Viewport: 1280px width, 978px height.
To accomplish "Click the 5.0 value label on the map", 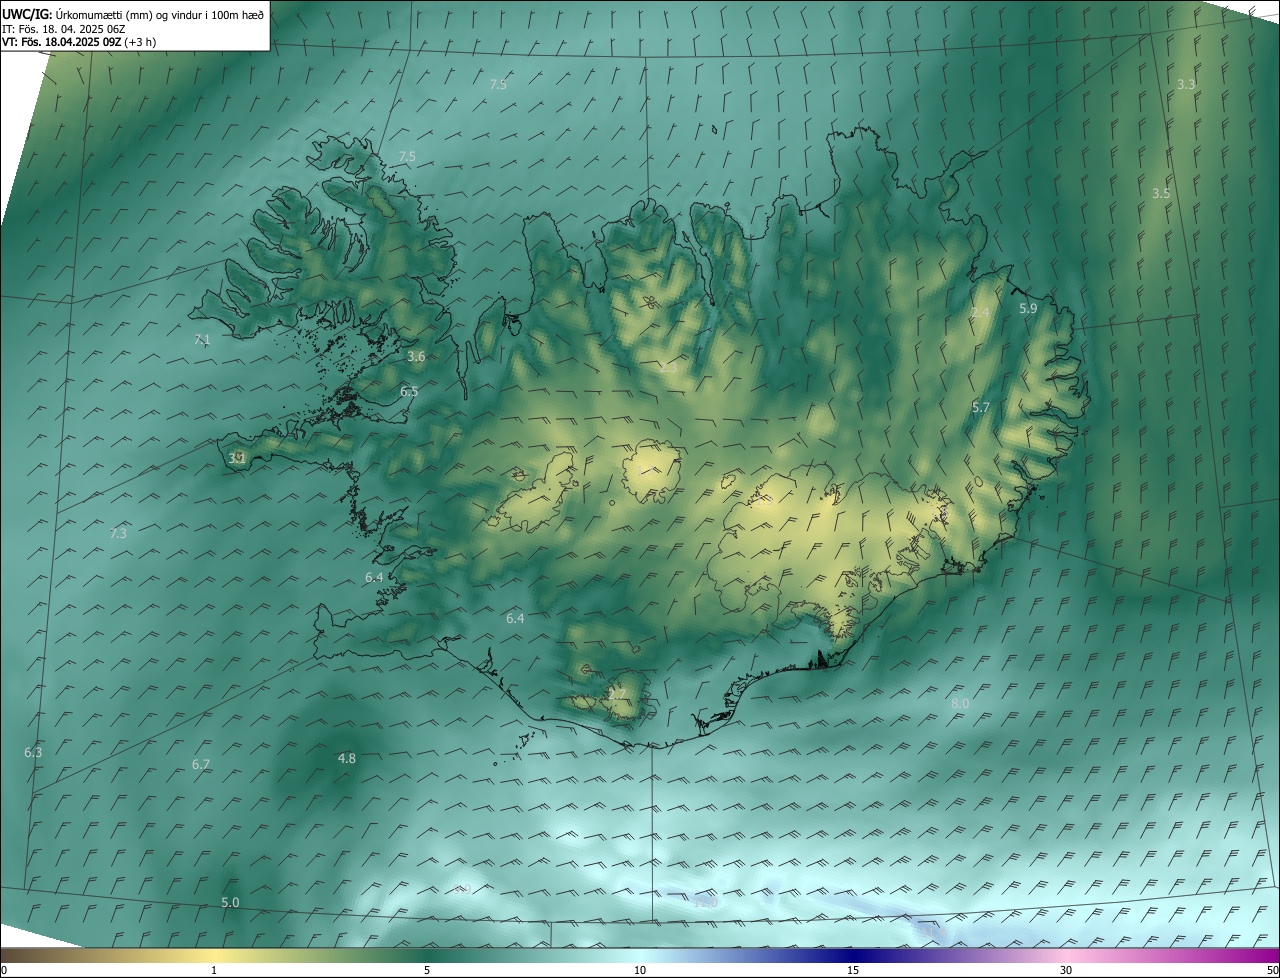I will pos(230,903).
